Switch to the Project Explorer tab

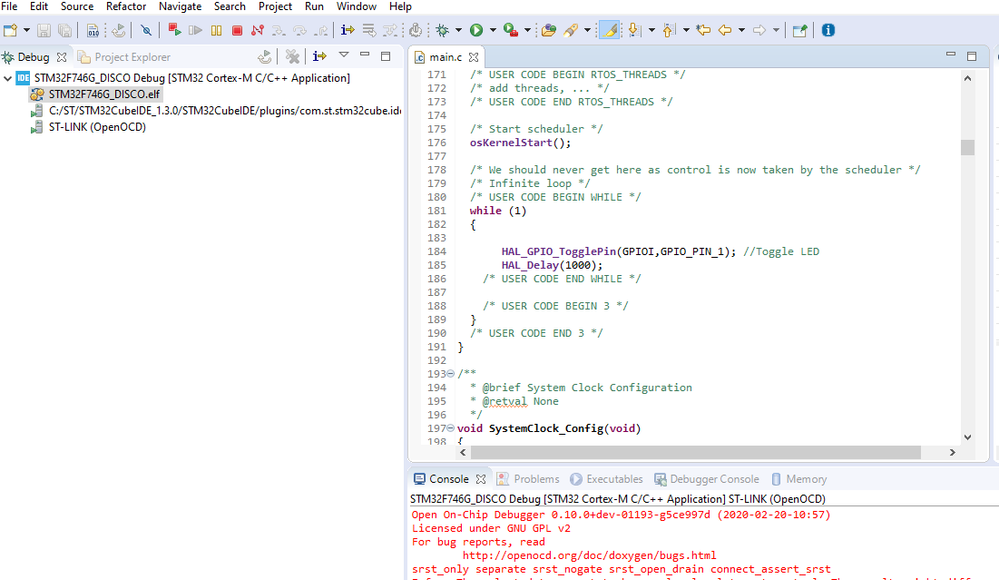(x=124, y=57)
